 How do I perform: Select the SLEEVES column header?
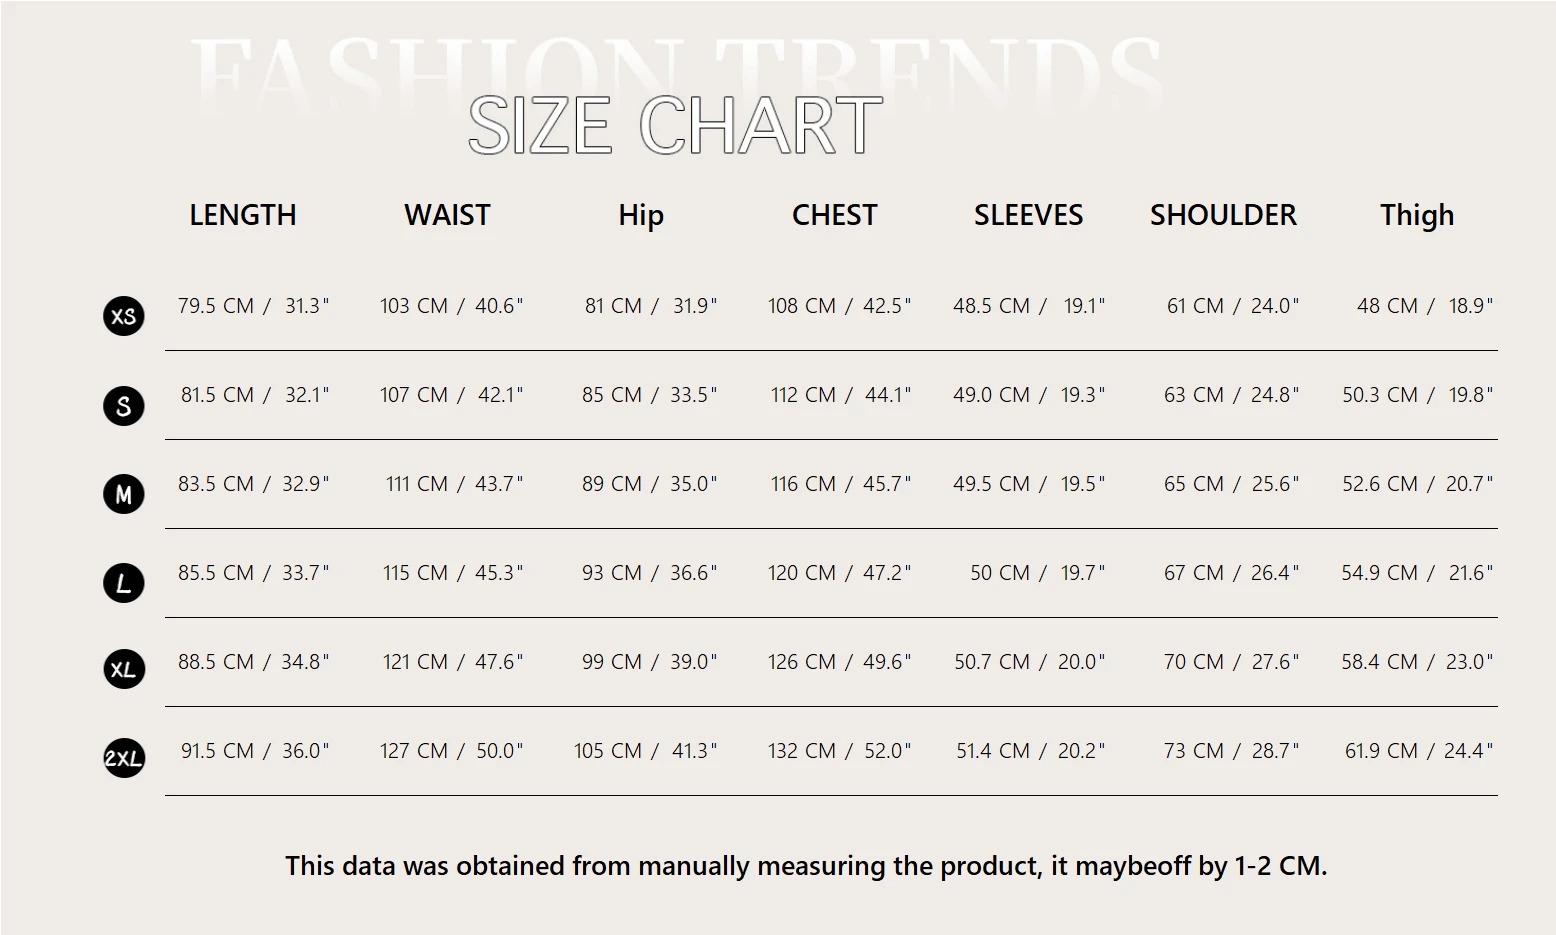tap(1028, 215)
